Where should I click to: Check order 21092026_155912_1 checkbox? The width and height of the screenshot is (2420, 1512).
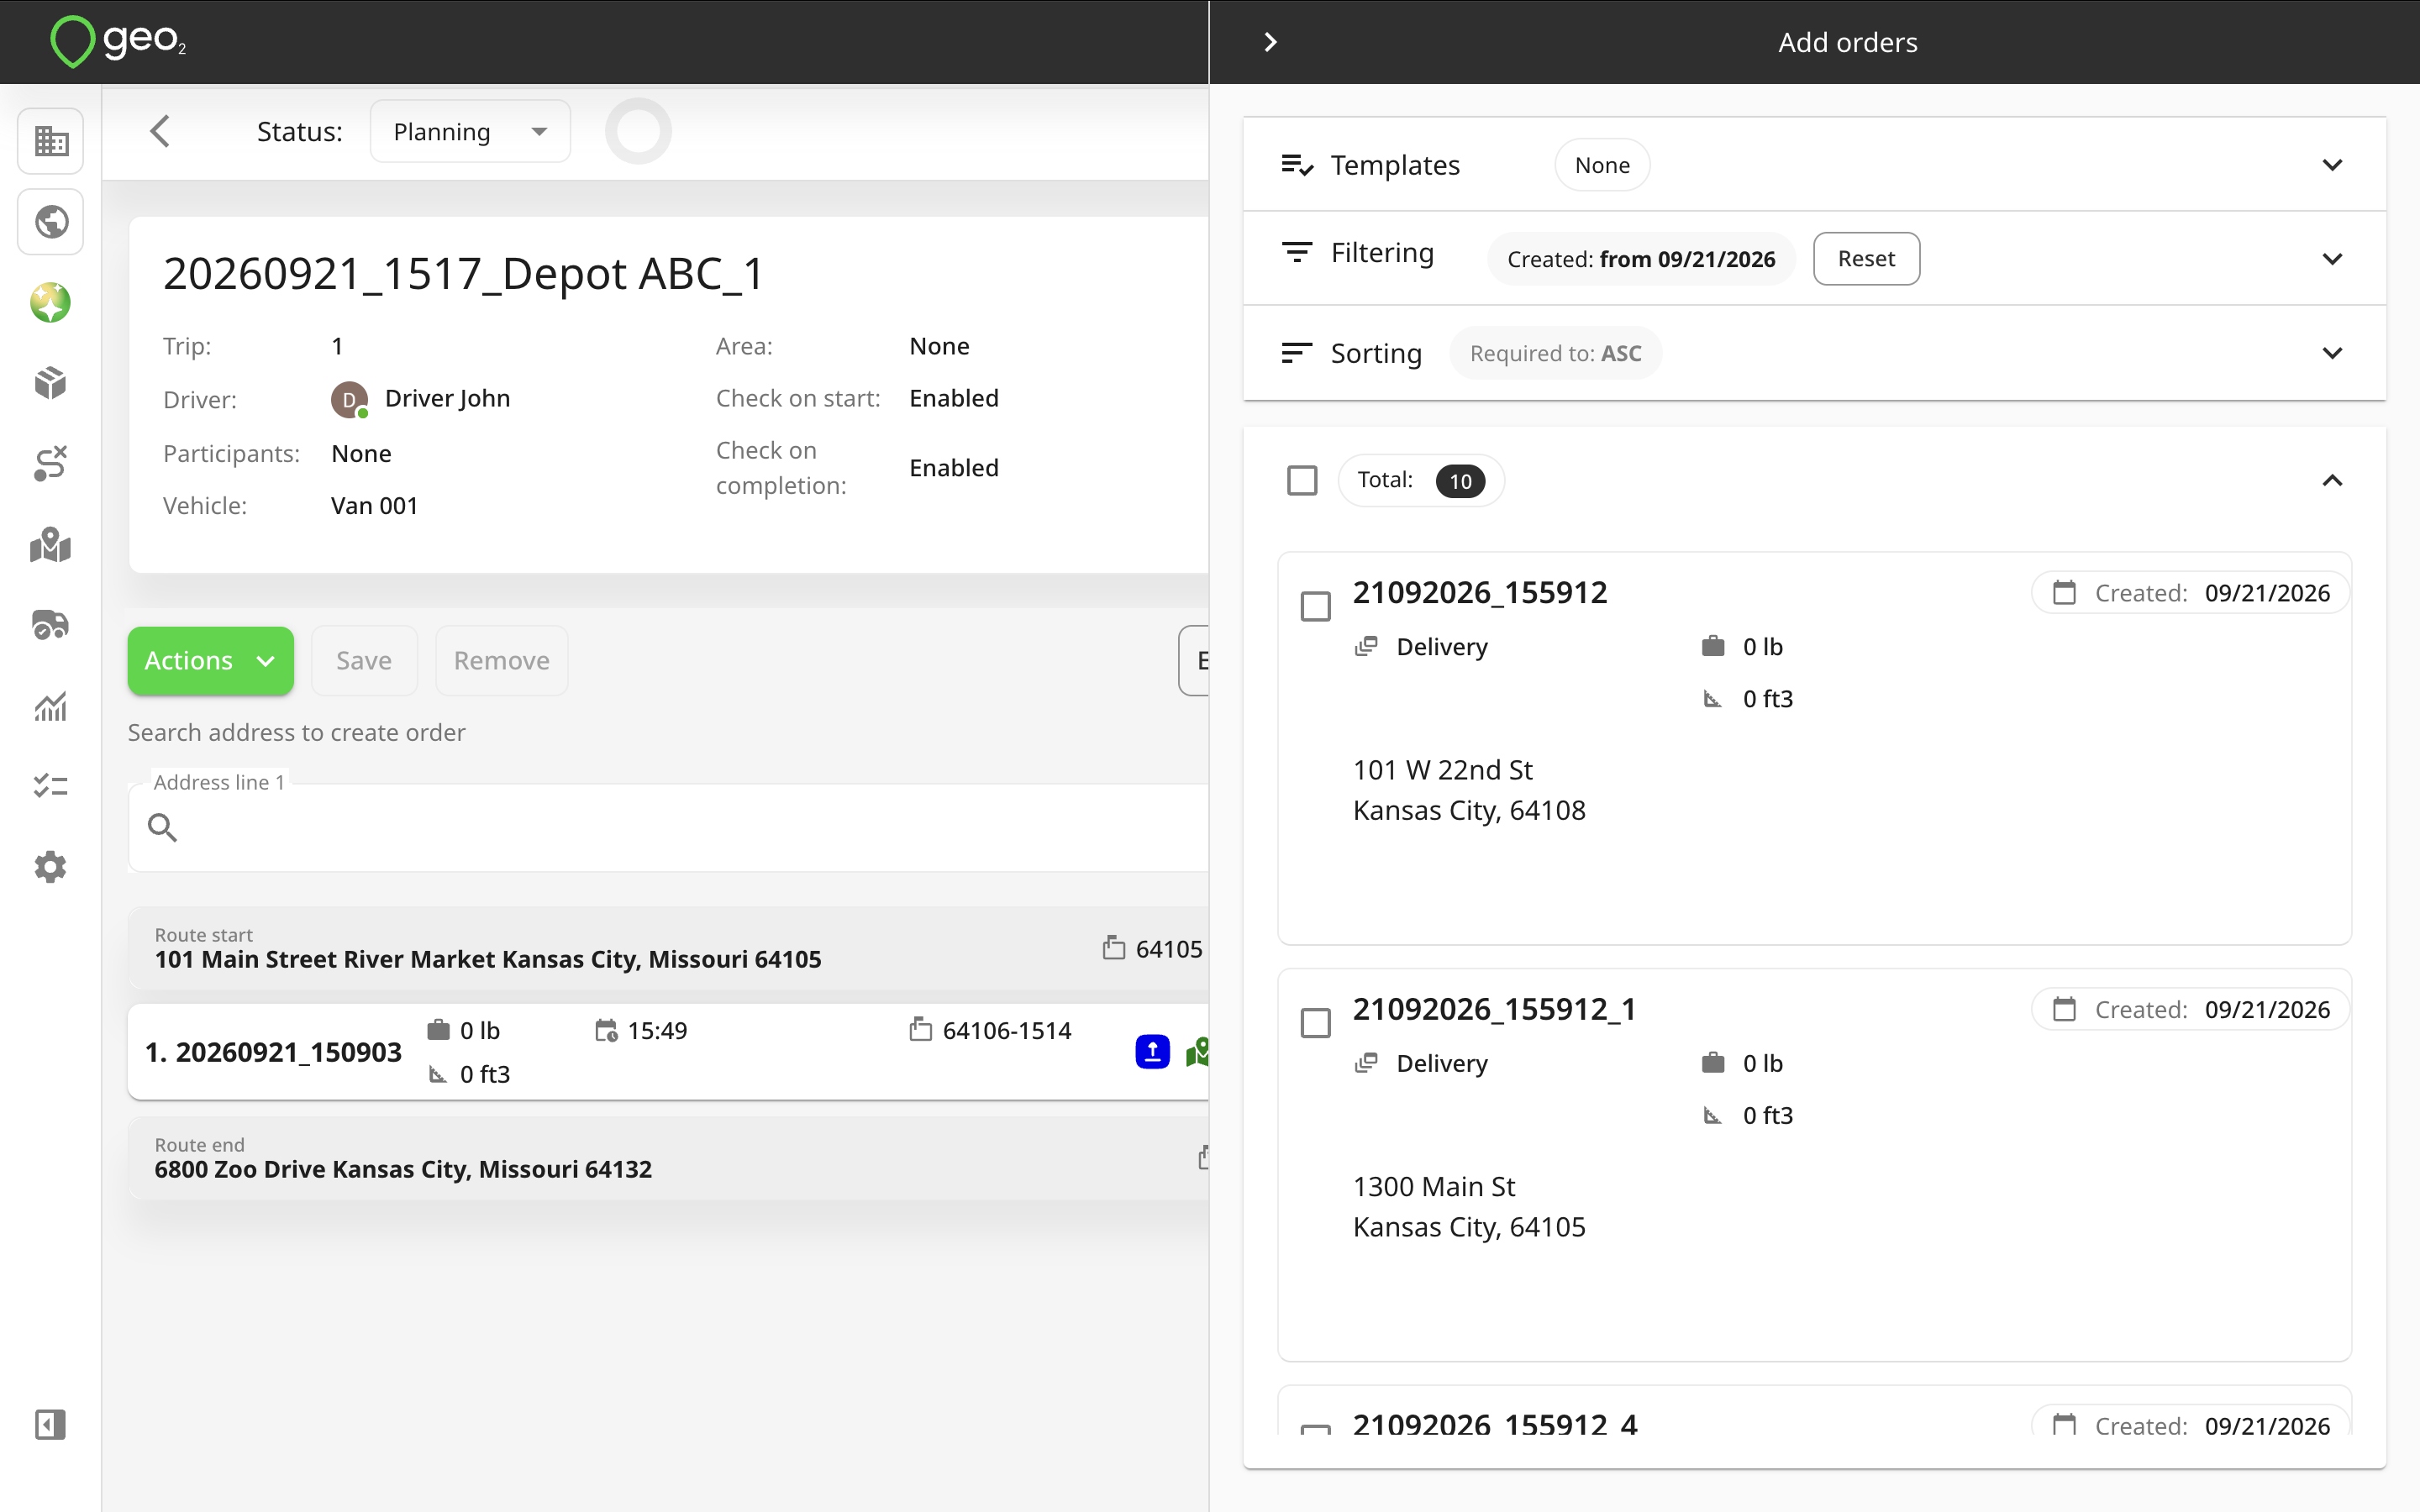pyautogui.click(x=1316, y=1023)
